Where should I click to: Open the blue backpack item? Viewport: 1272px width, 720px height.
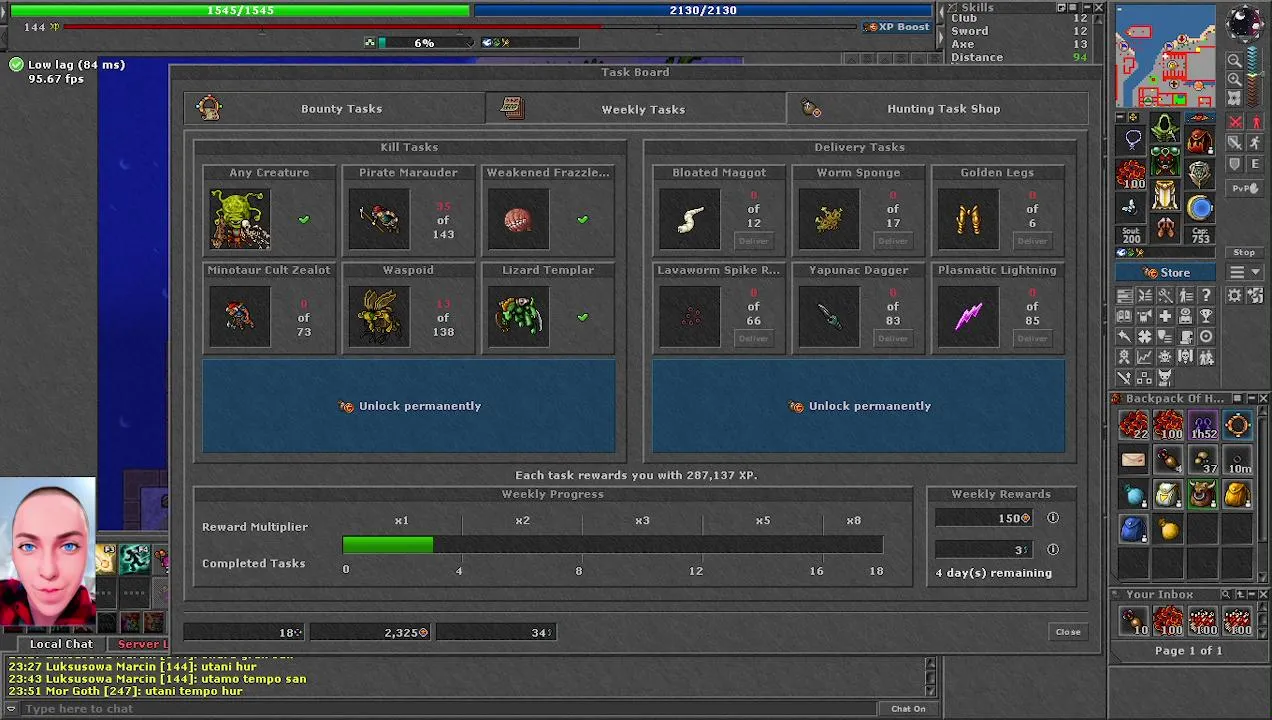pos(1133,529)
